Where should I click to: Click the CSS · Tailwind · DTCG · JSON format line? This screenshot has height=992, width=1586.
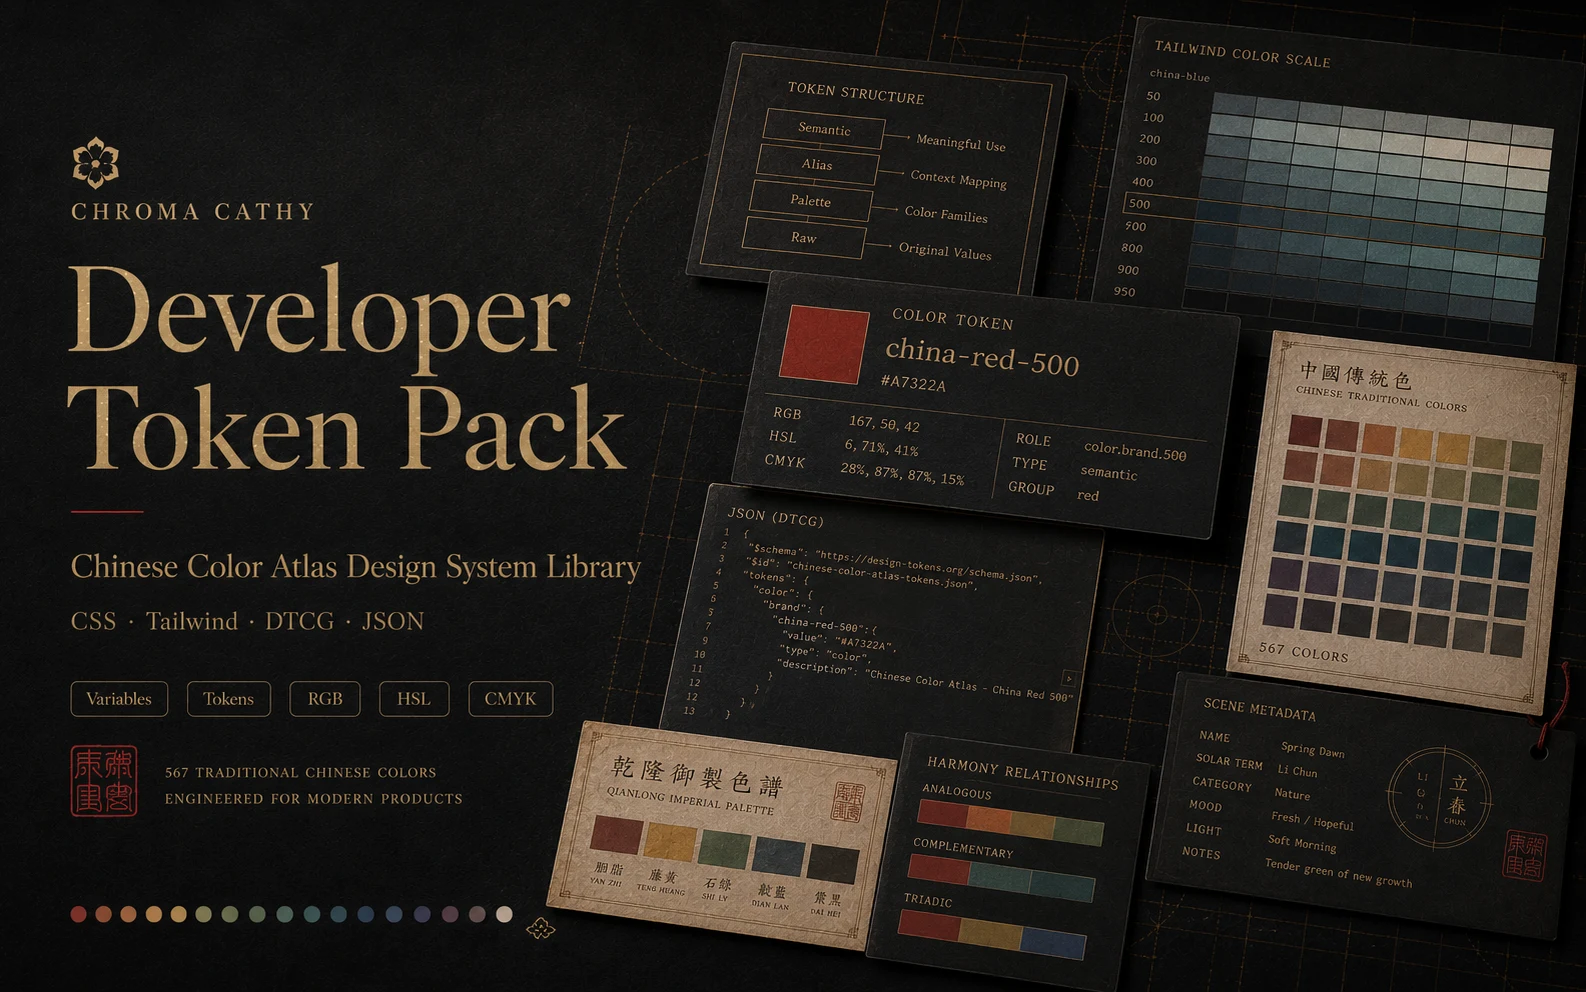[247, 621]
